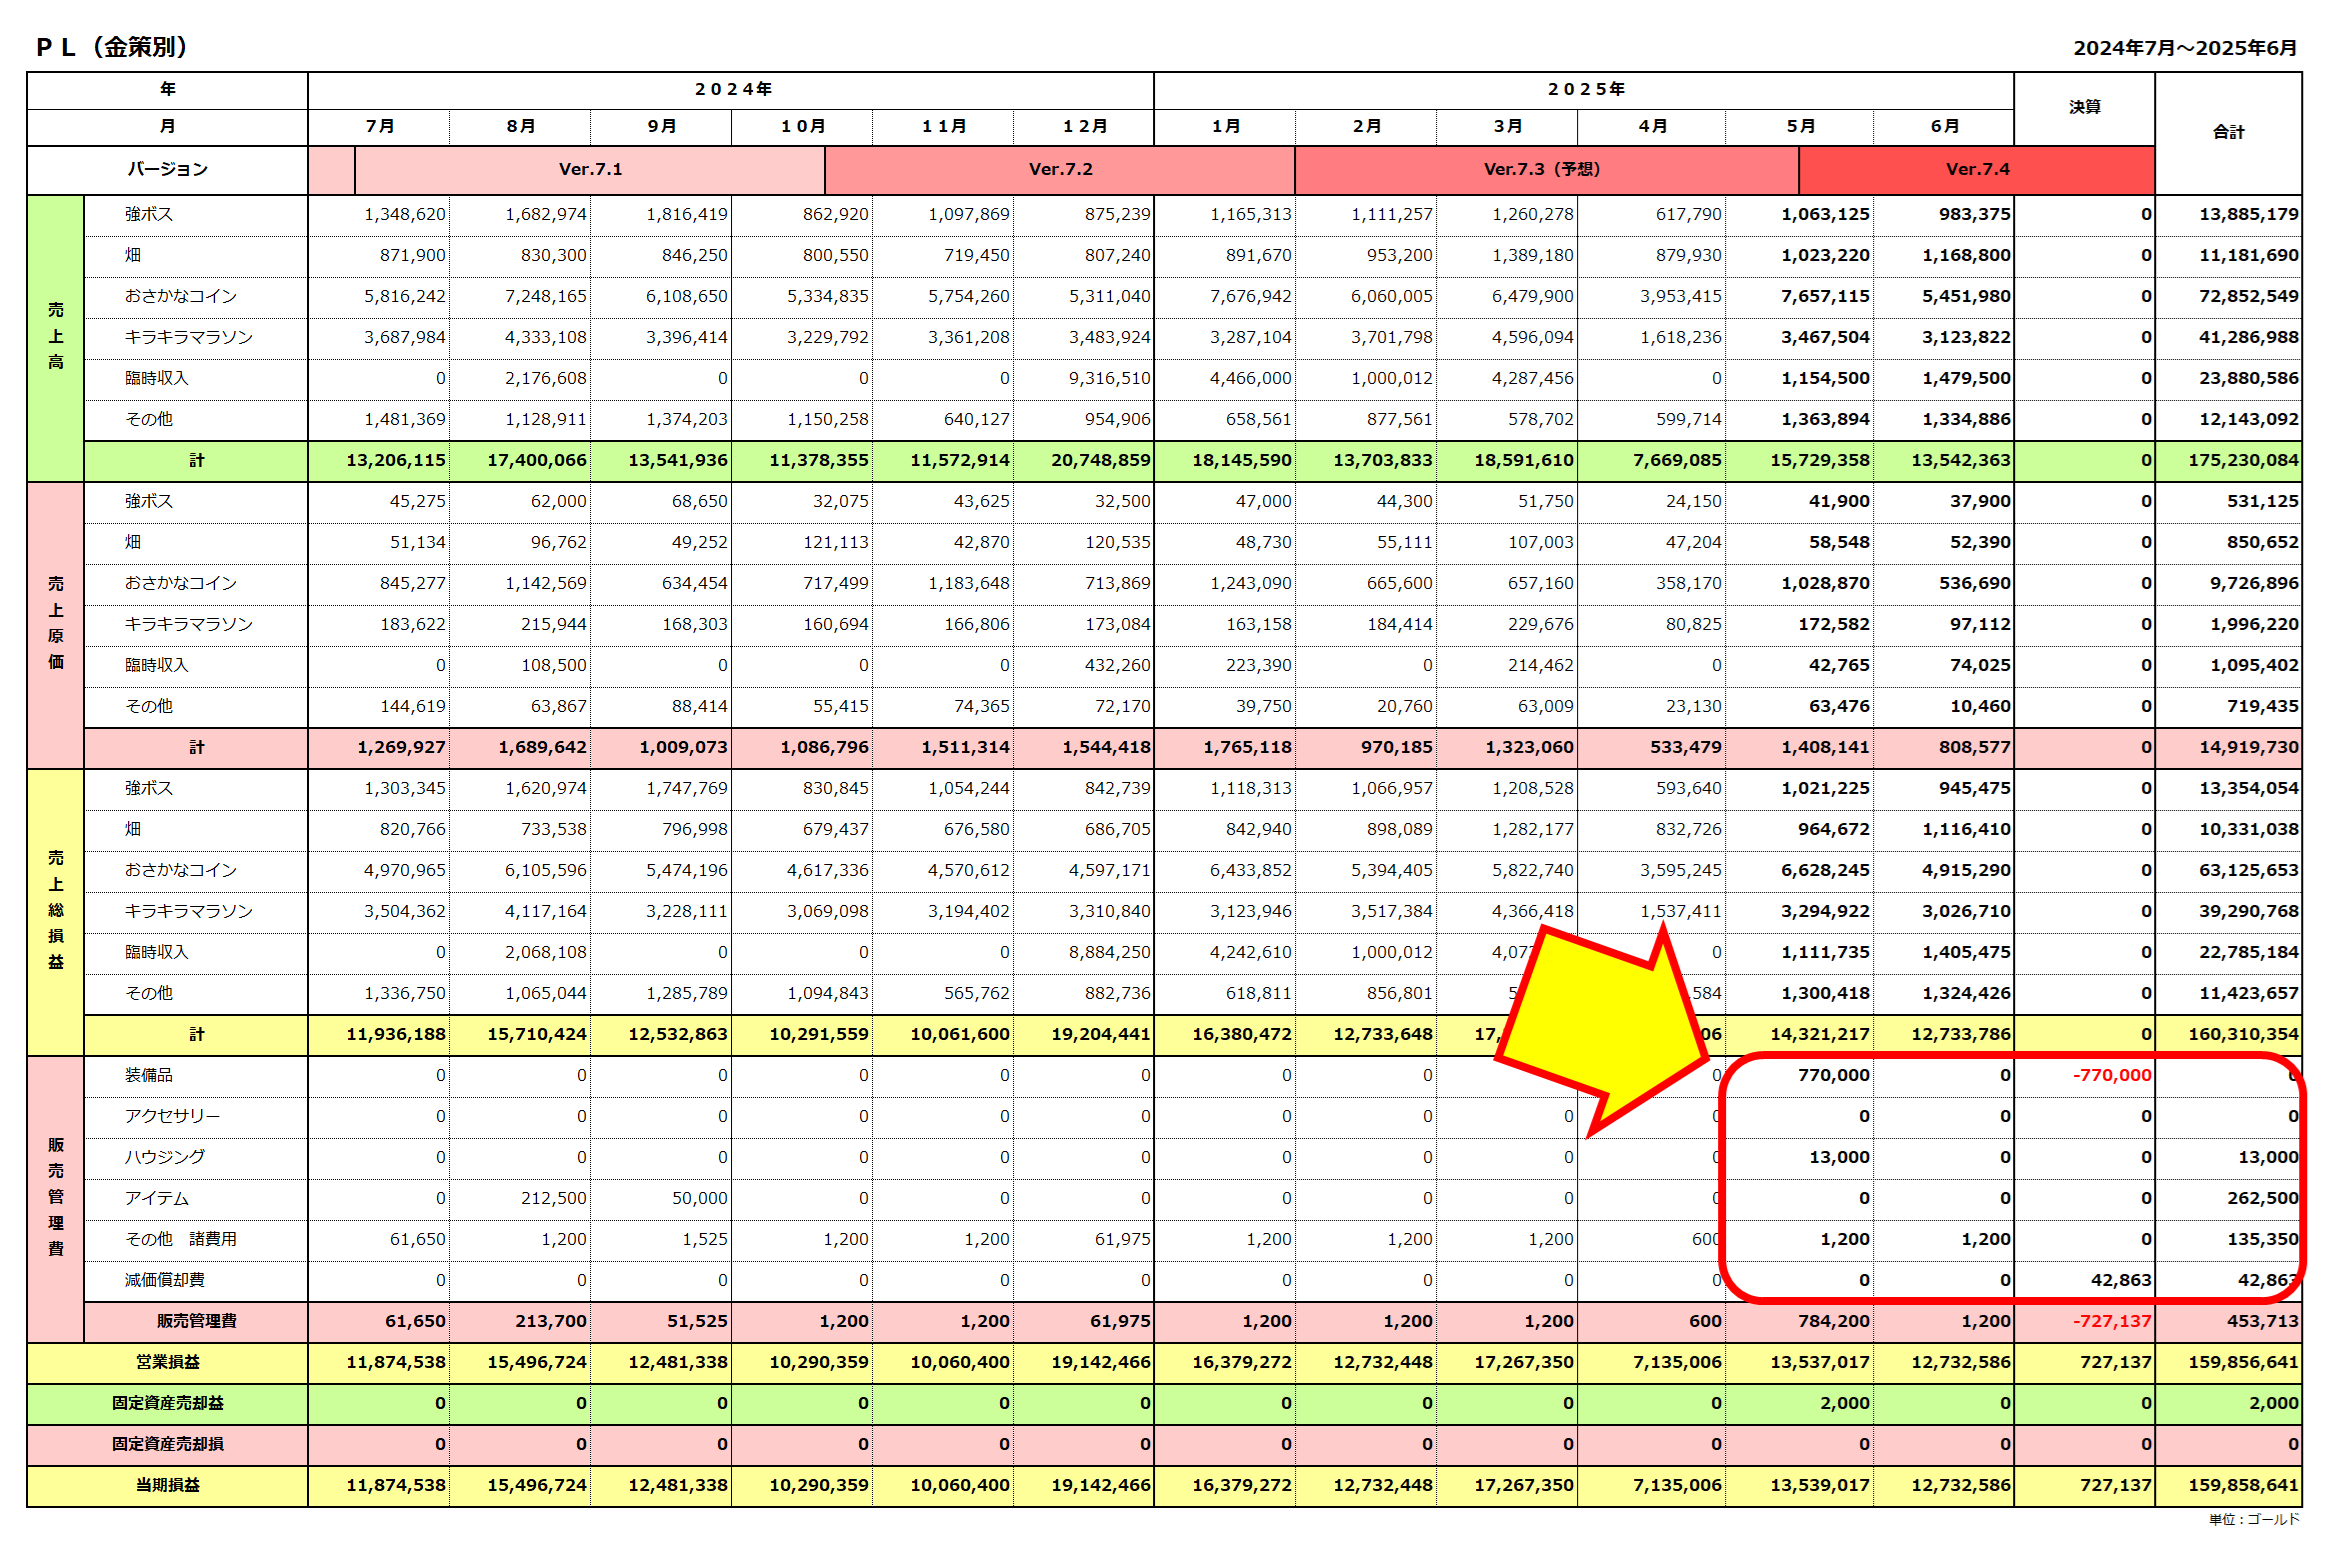Select the Ver.7.4 version header cell

click(x=1976, y=169)
